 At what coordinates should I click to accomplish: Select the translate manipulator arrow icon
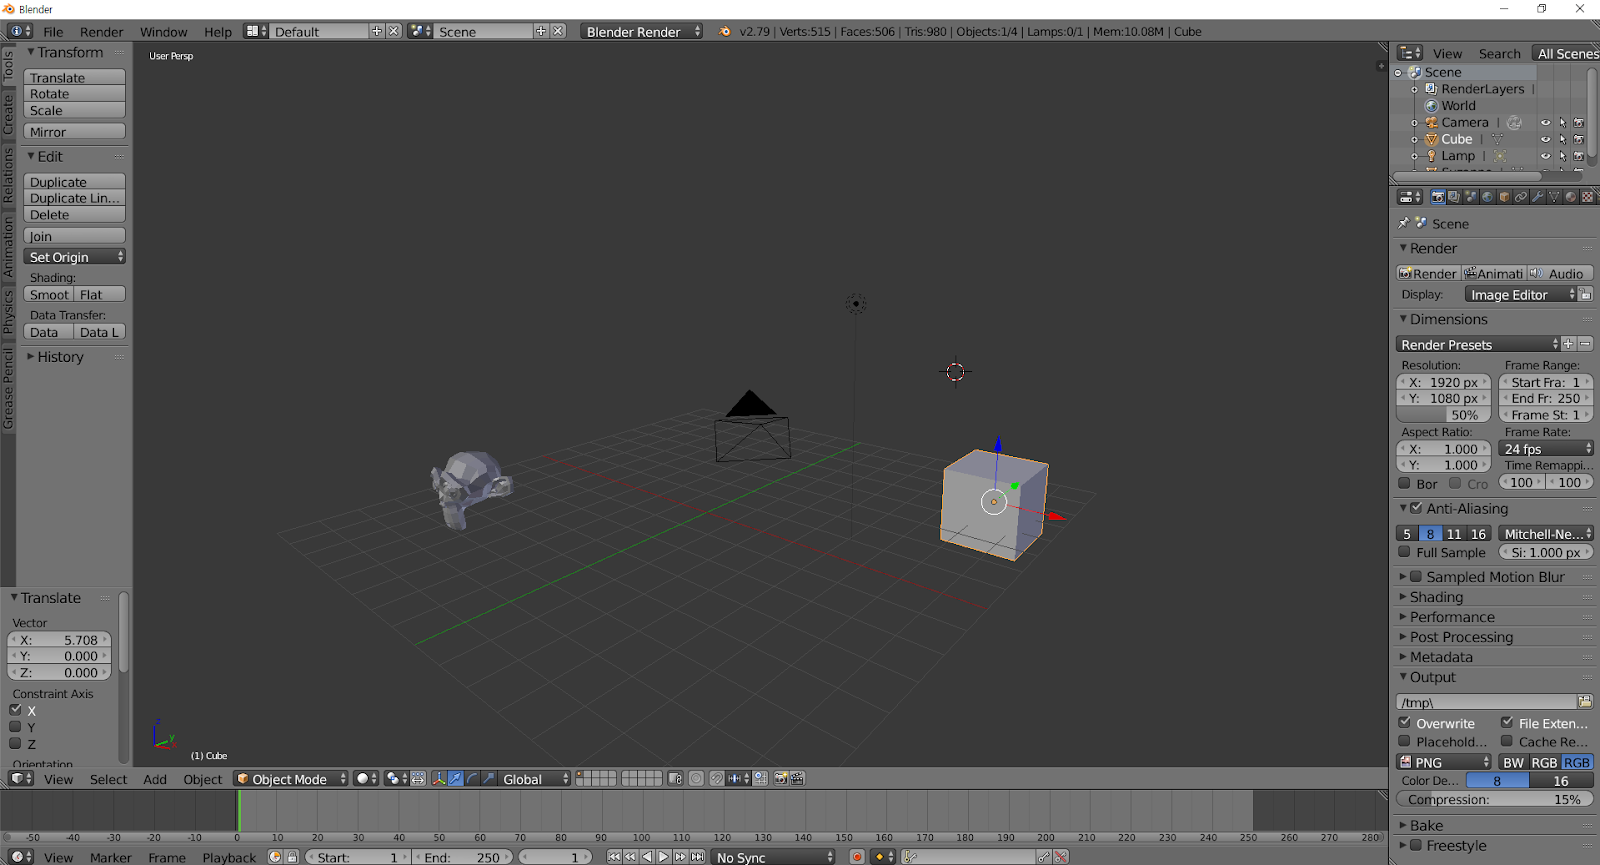tap(456, 778)
